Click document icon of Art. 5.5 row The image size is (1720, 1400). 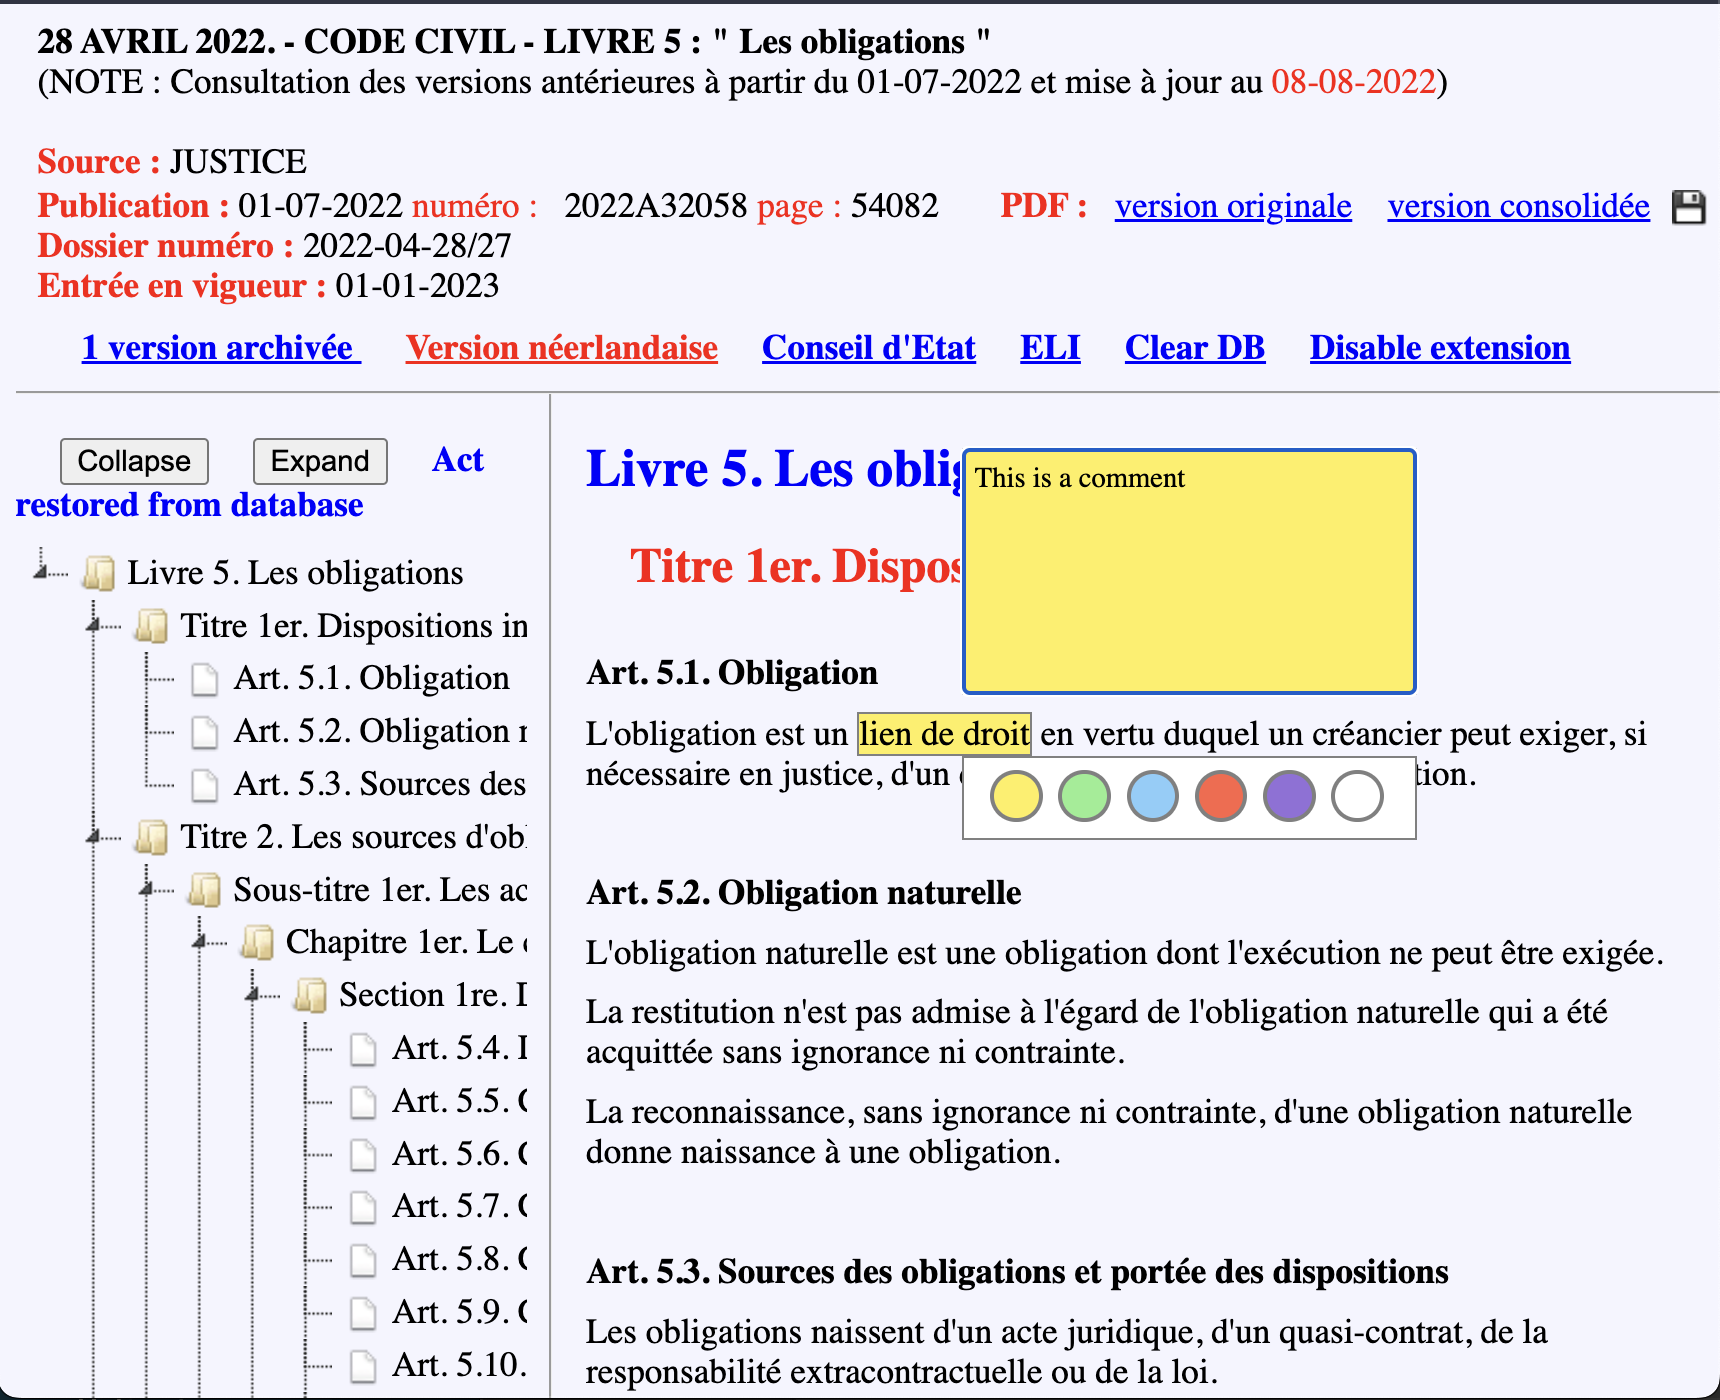[x=364, y=1102]
